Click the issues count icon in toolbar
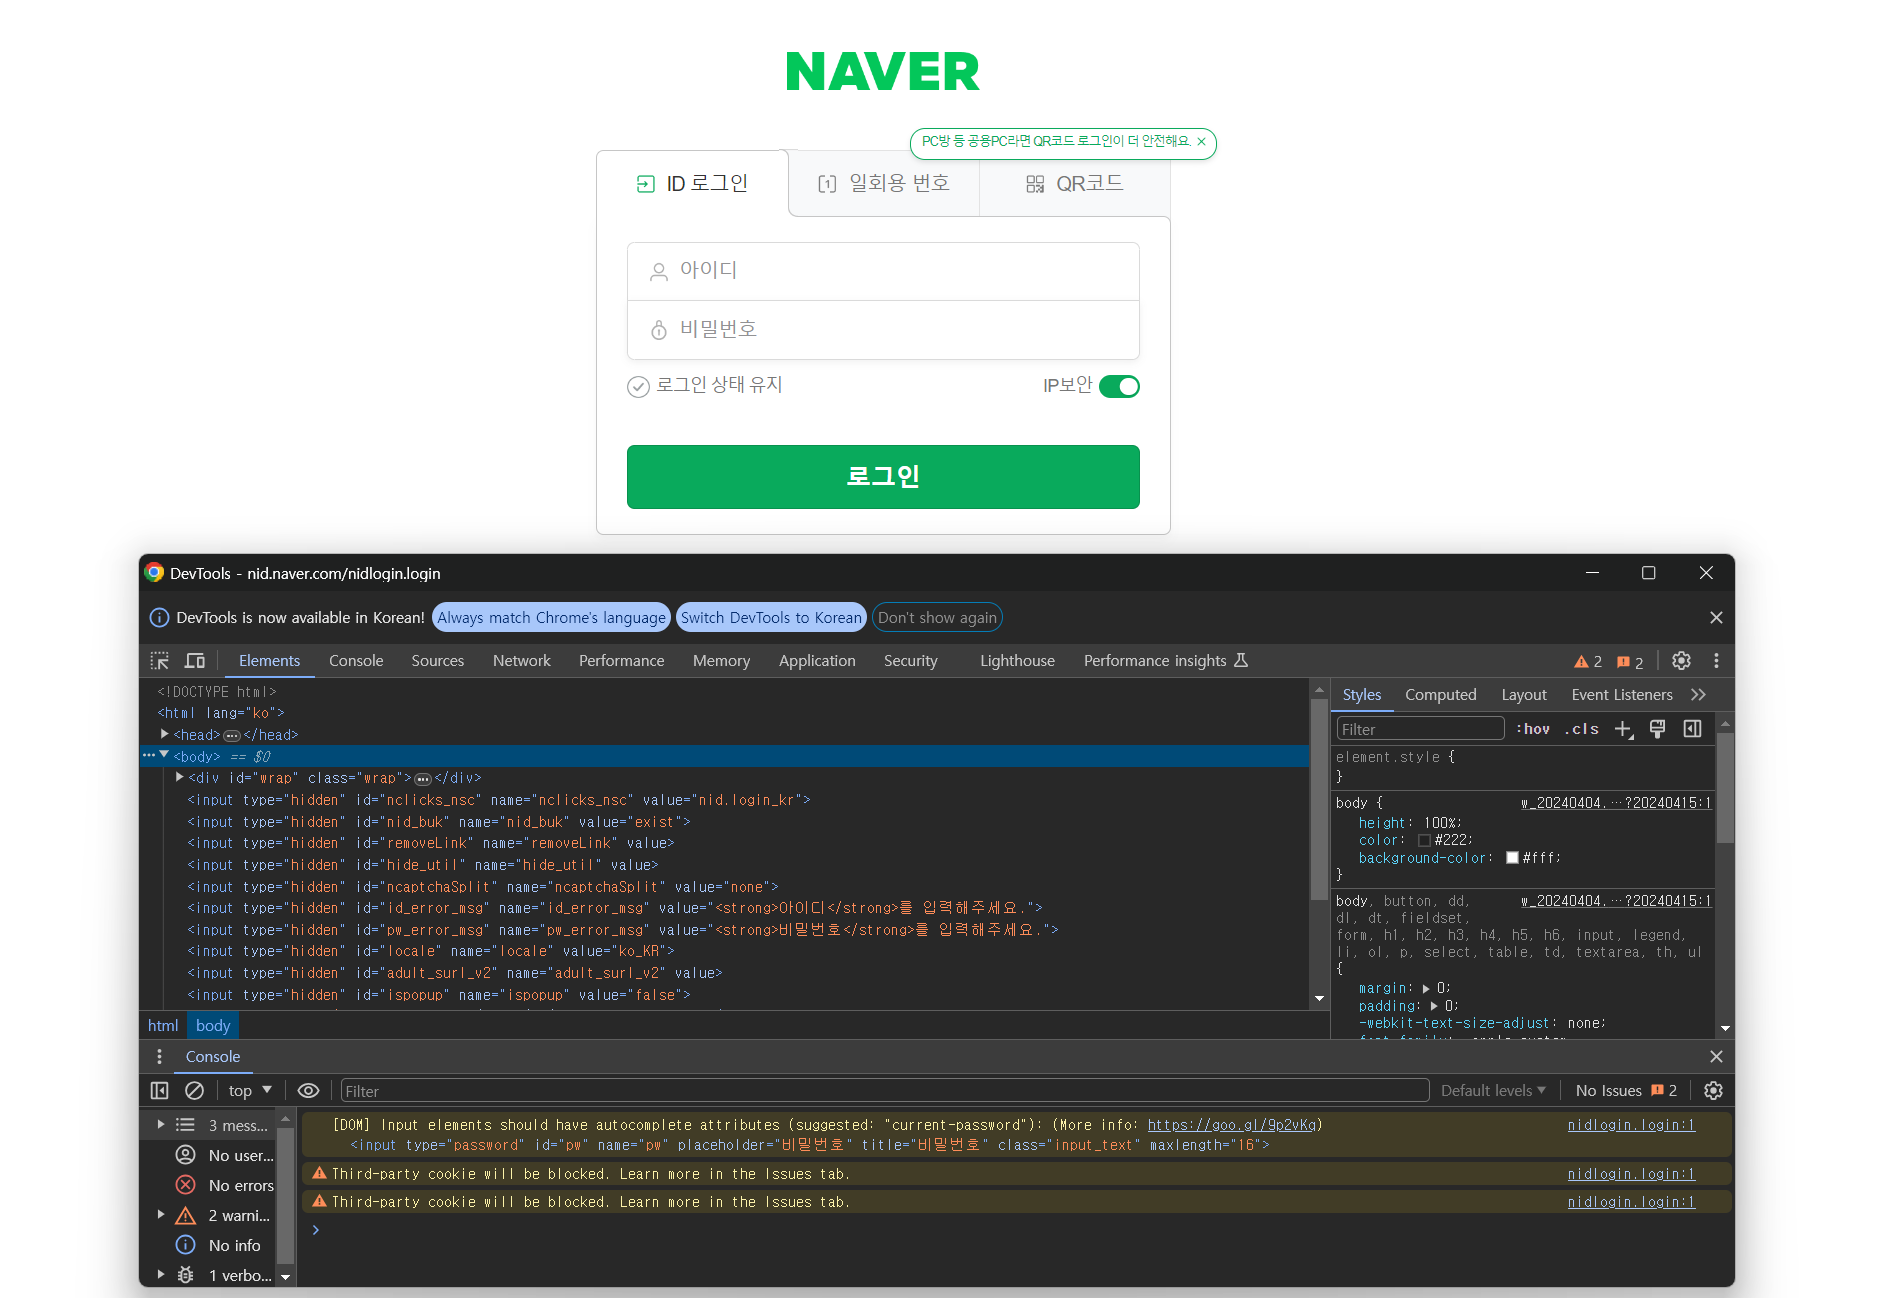Image resolution: width=1881 pixels, height=1298 pixels. [1630, 662]
